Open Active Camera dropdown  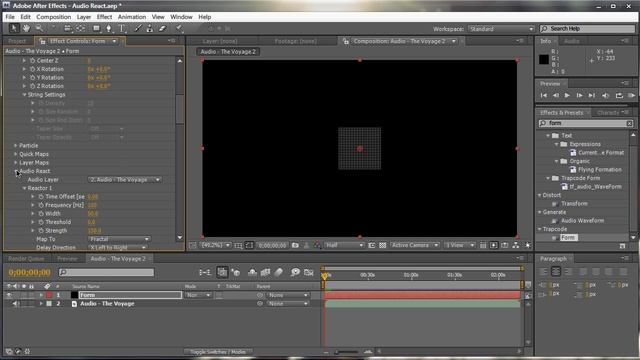414,245
